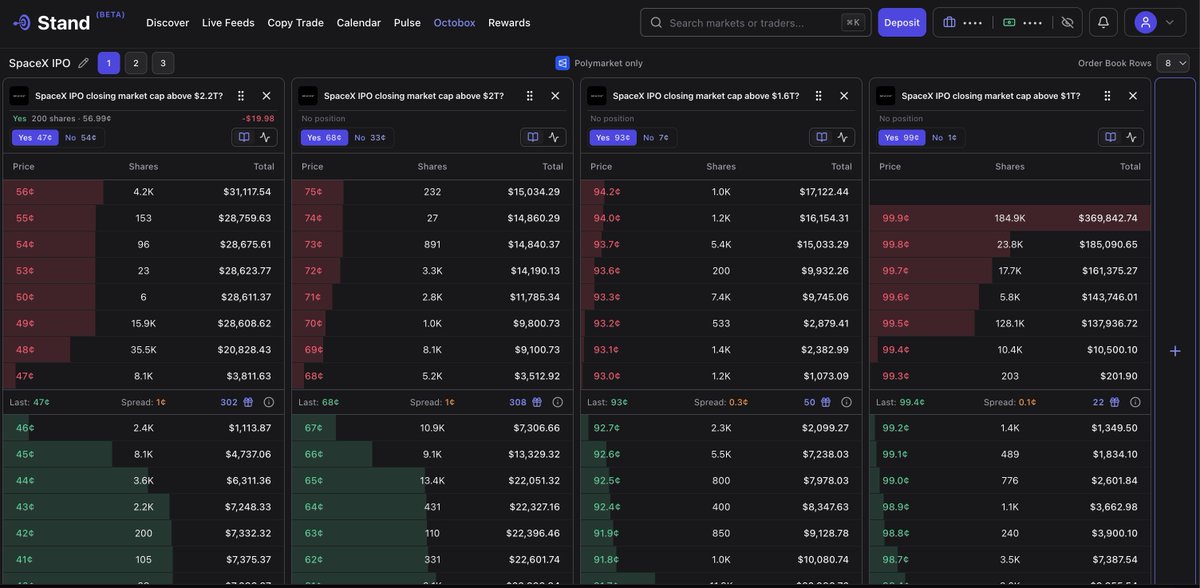The image size is (1200, 588).
Task: Click the 302 traders icon
Action: [249, 402]
